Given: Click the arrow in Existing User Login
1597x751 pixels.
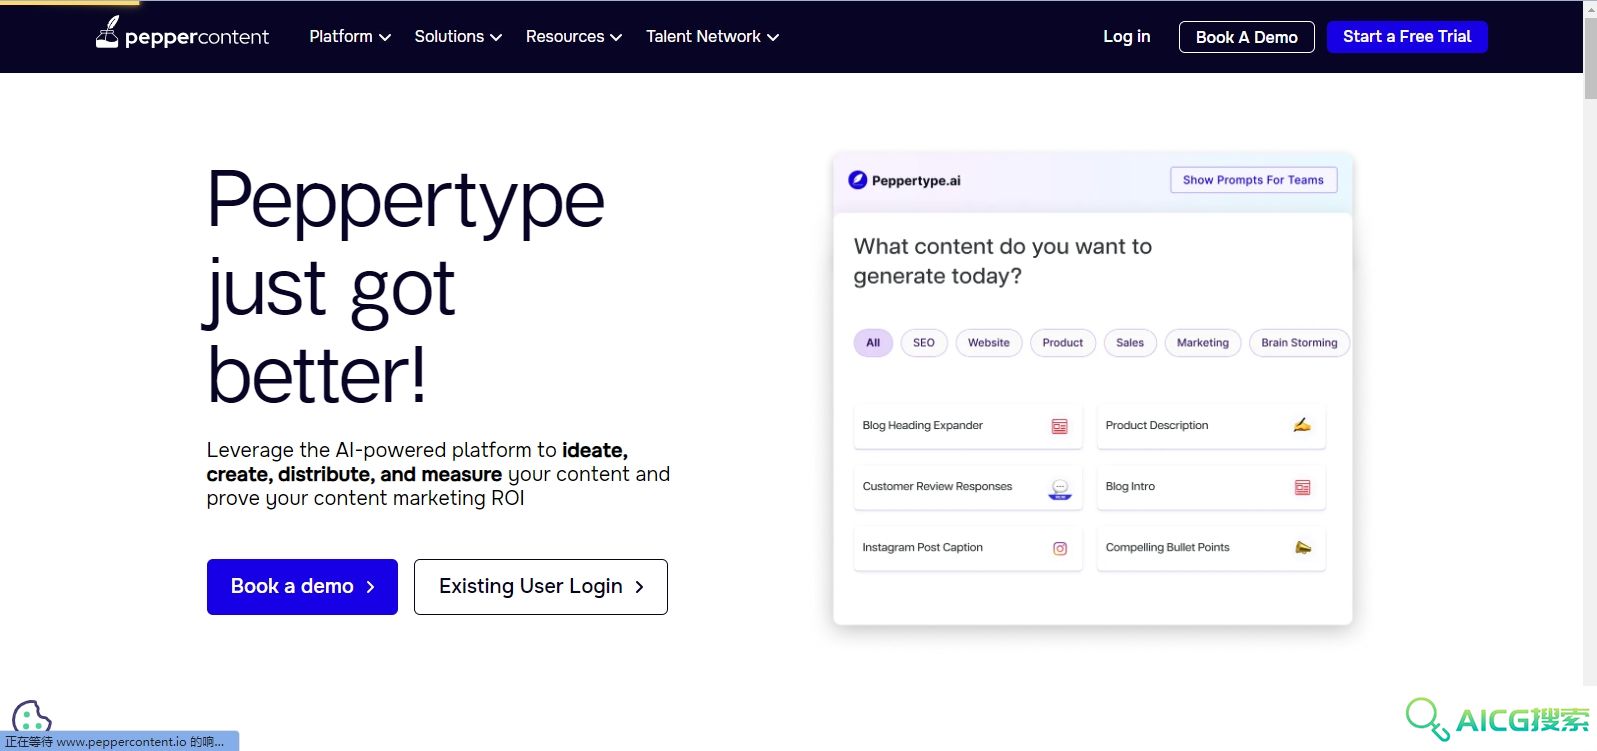Looking at the screenshot, I should coord(639,587).
